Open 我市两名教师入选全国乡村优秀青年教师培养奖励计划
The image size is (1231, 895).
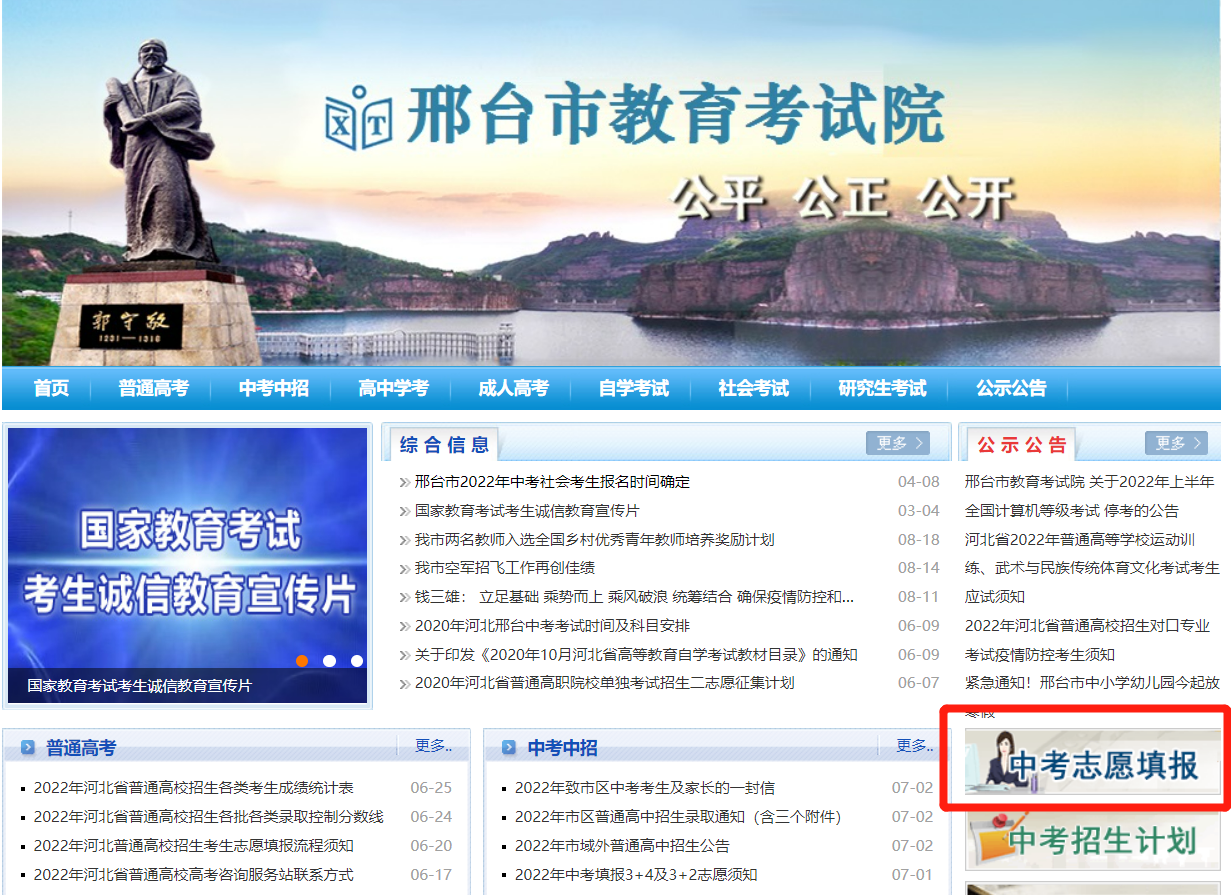coord(594,540)
